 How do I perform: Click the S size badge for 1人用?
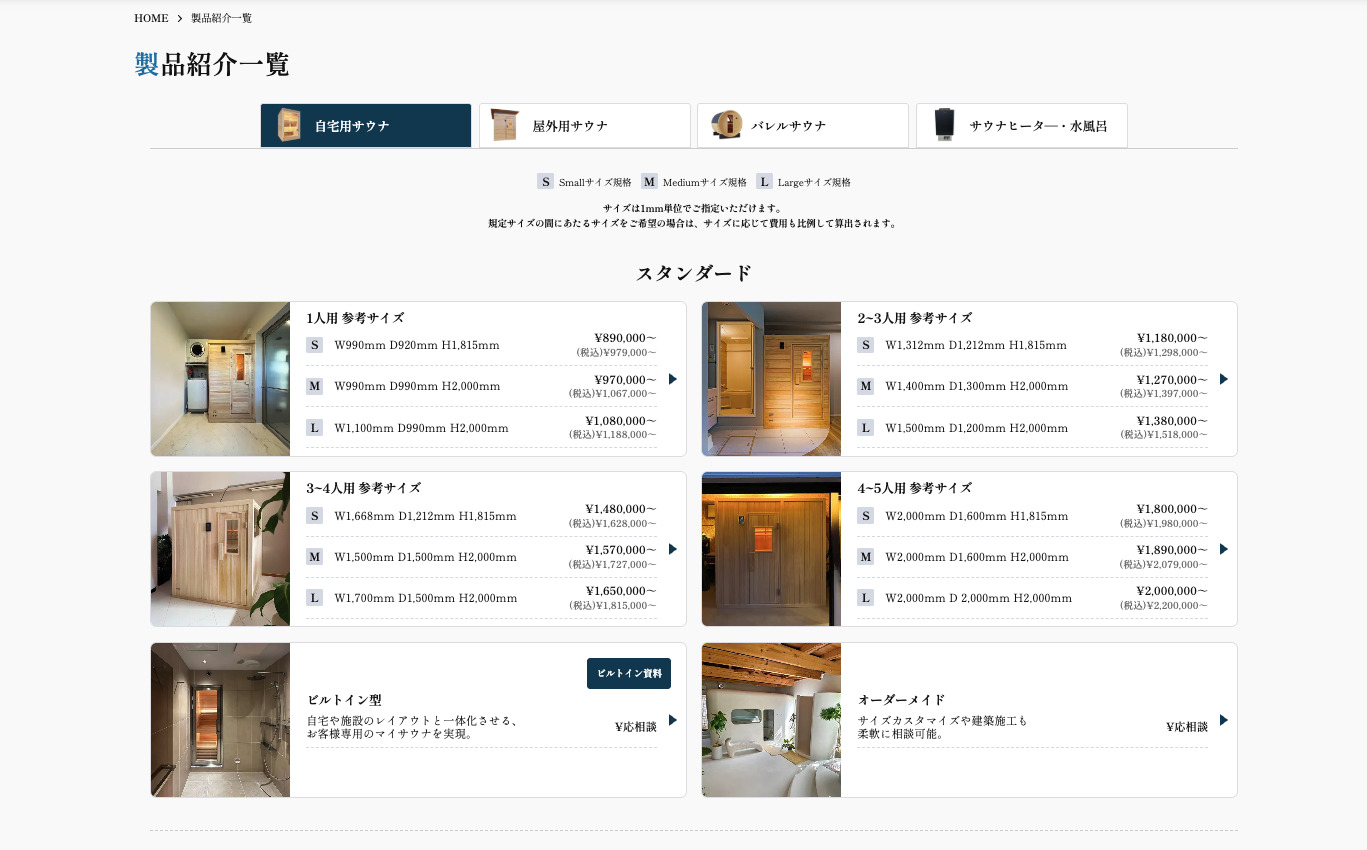(314, 345)
